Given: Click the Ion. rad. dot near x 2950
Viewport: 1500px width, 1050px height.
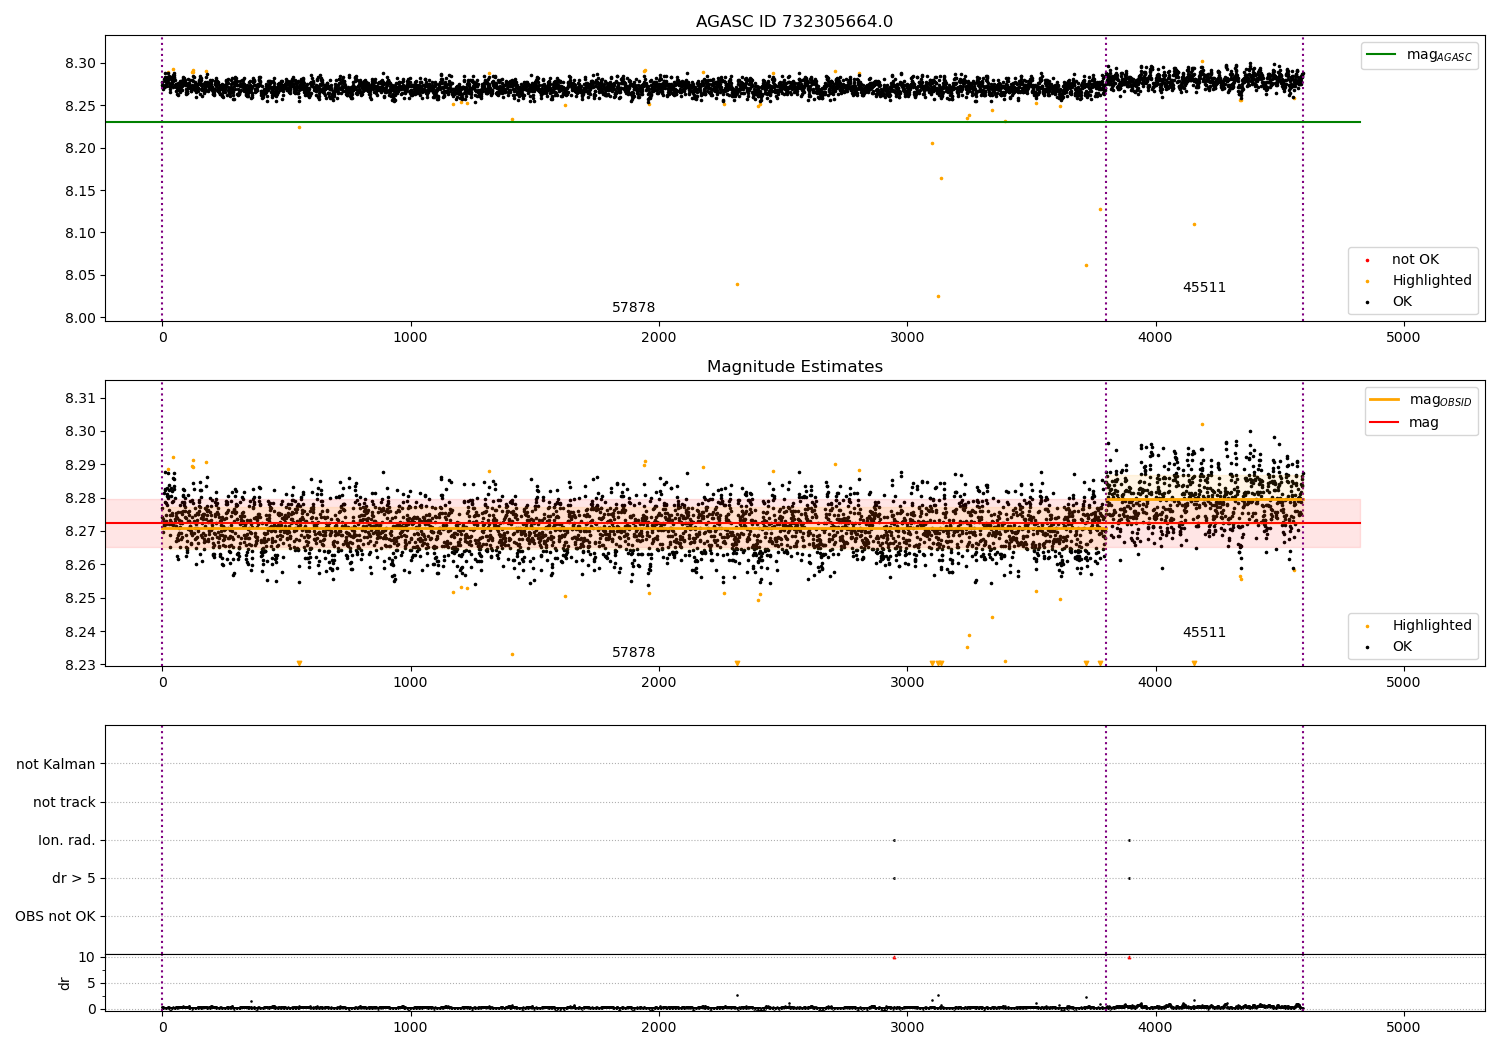Looking at the screenshot, I should [x=894, y=840].
